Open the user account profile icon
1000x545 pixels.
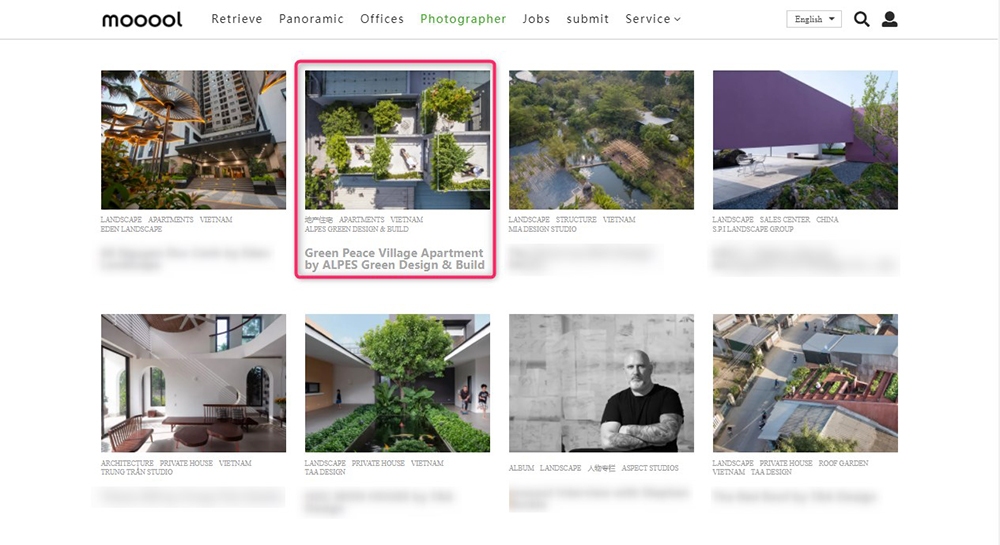890,19
